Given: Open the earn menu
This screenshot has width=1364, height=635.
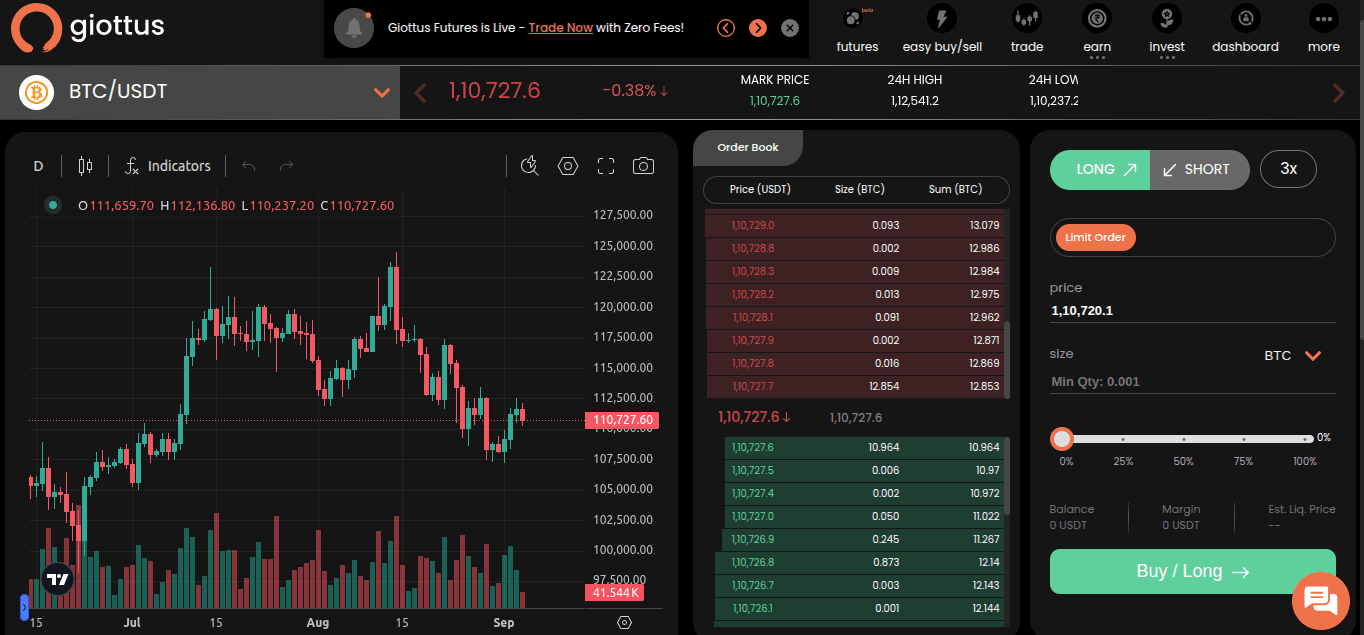Looking at the screenshot, I should tap(1097, 29).
